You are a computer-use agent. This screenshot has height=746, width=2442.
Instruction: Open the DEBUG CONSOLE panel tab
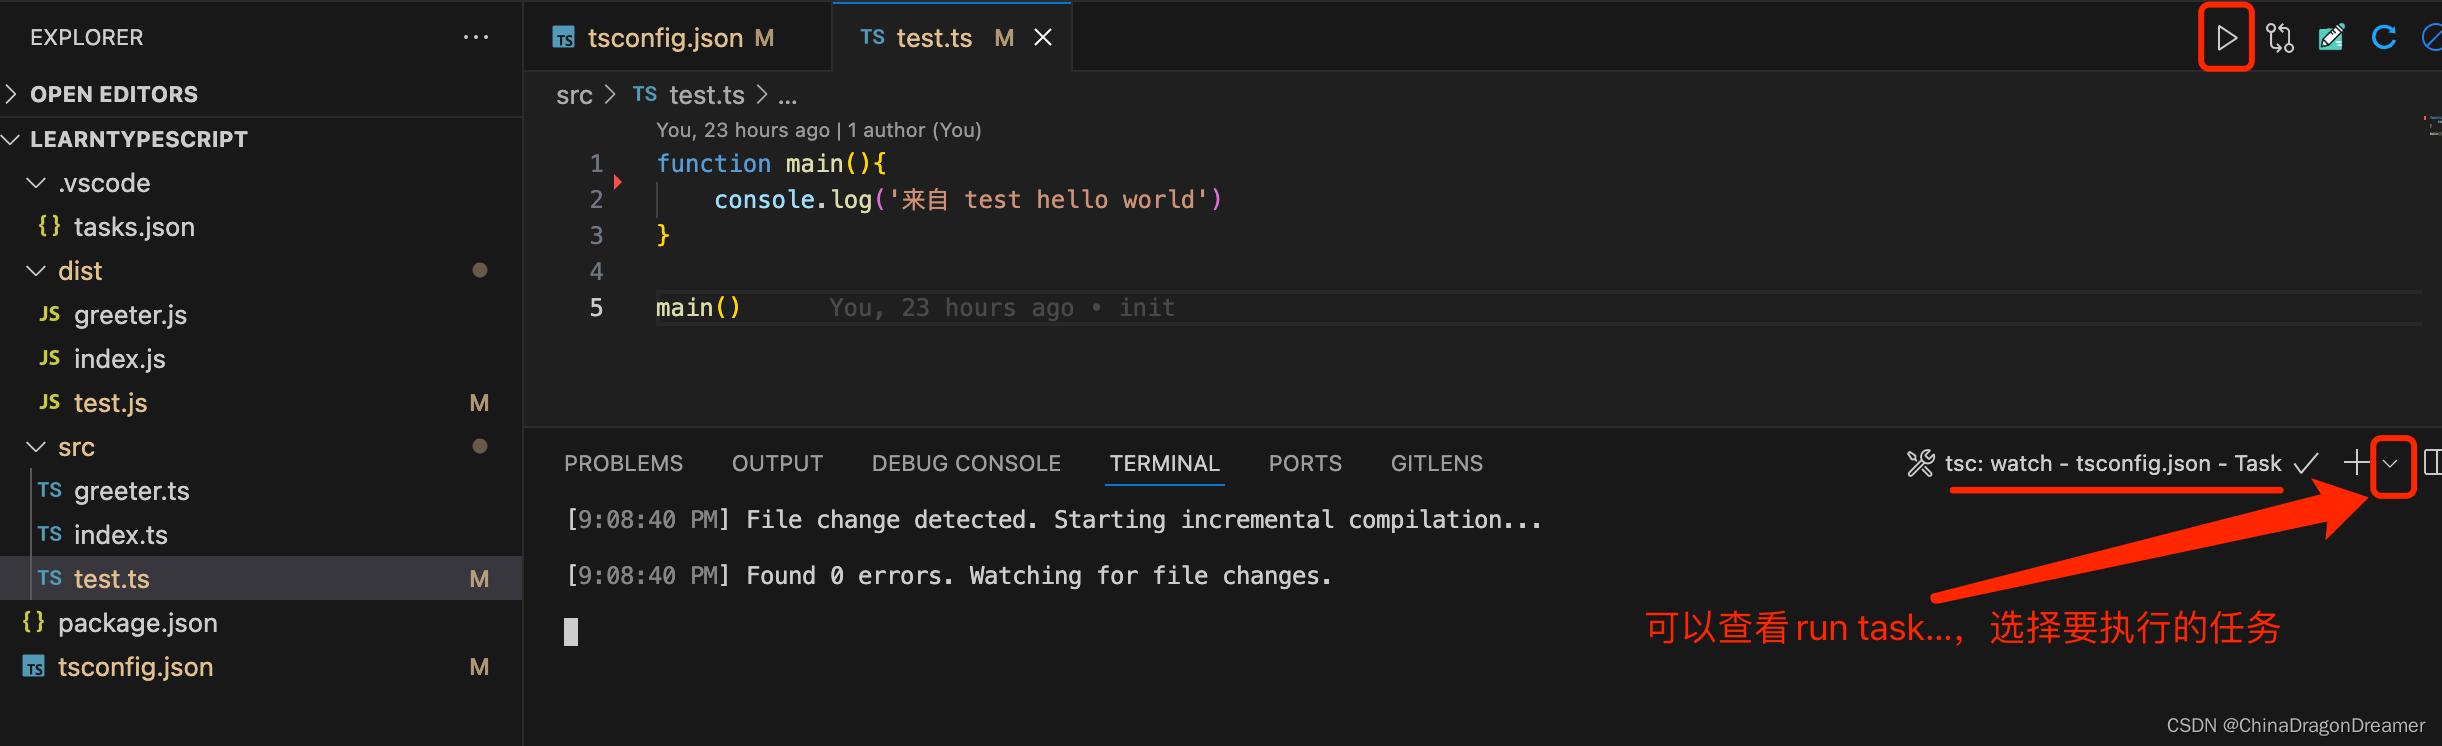click(966, 463)
